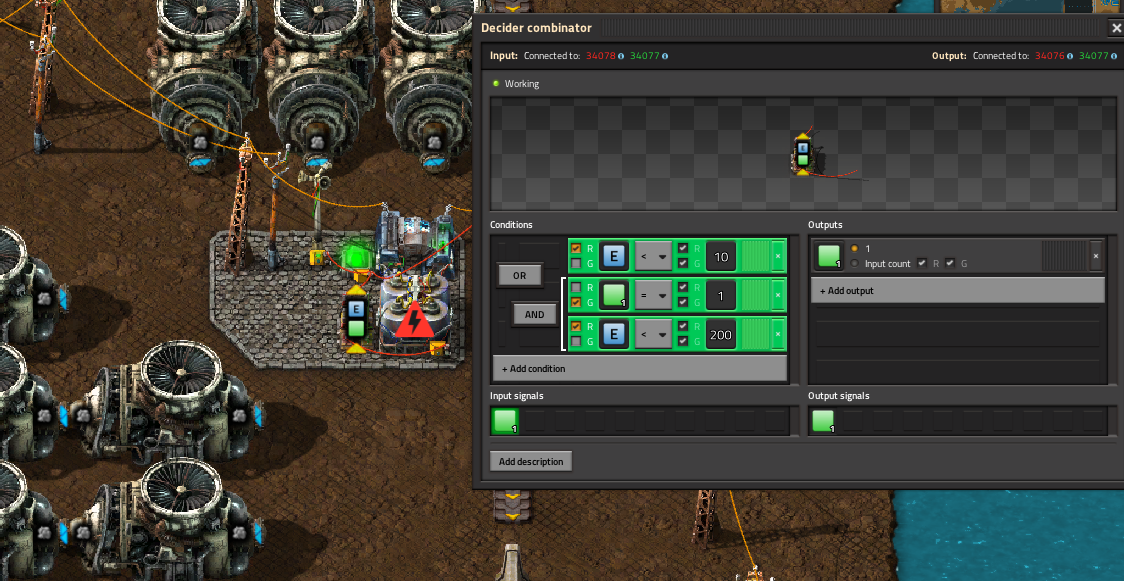The height and width of the screenshot is (581, 1124).
Task: Edit the constant value 1 in second condition
Action: click(x=721, y=294)
